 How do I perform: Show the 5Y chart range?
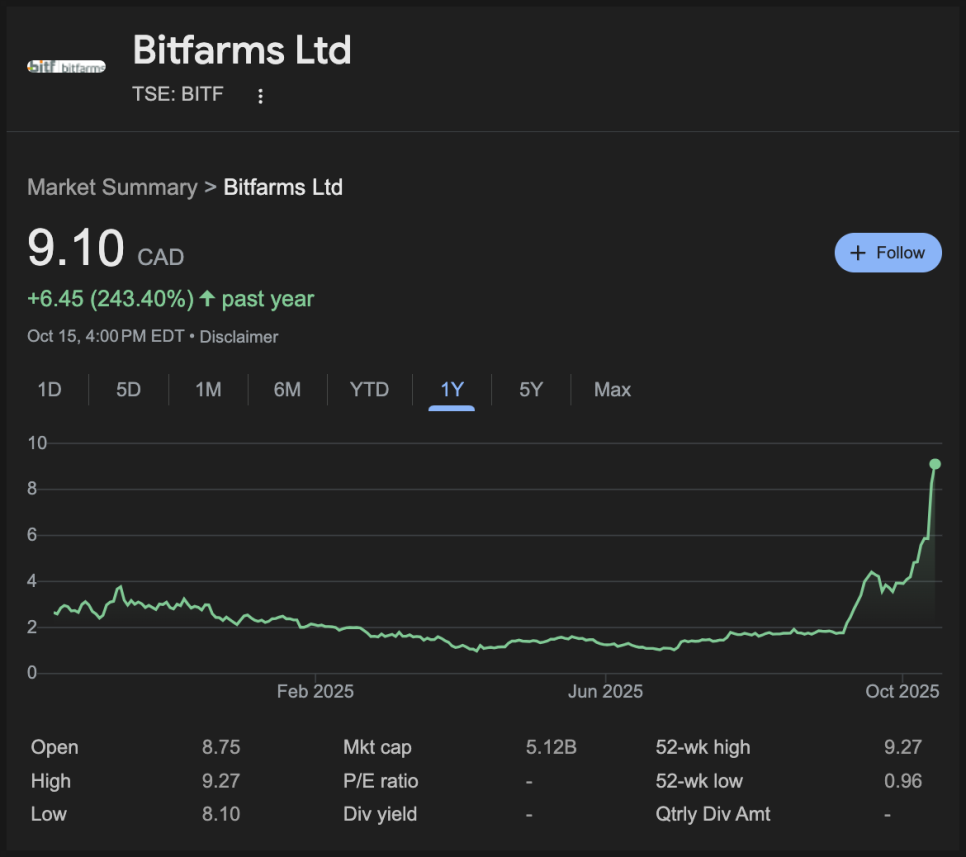click(x=531, y=390)
